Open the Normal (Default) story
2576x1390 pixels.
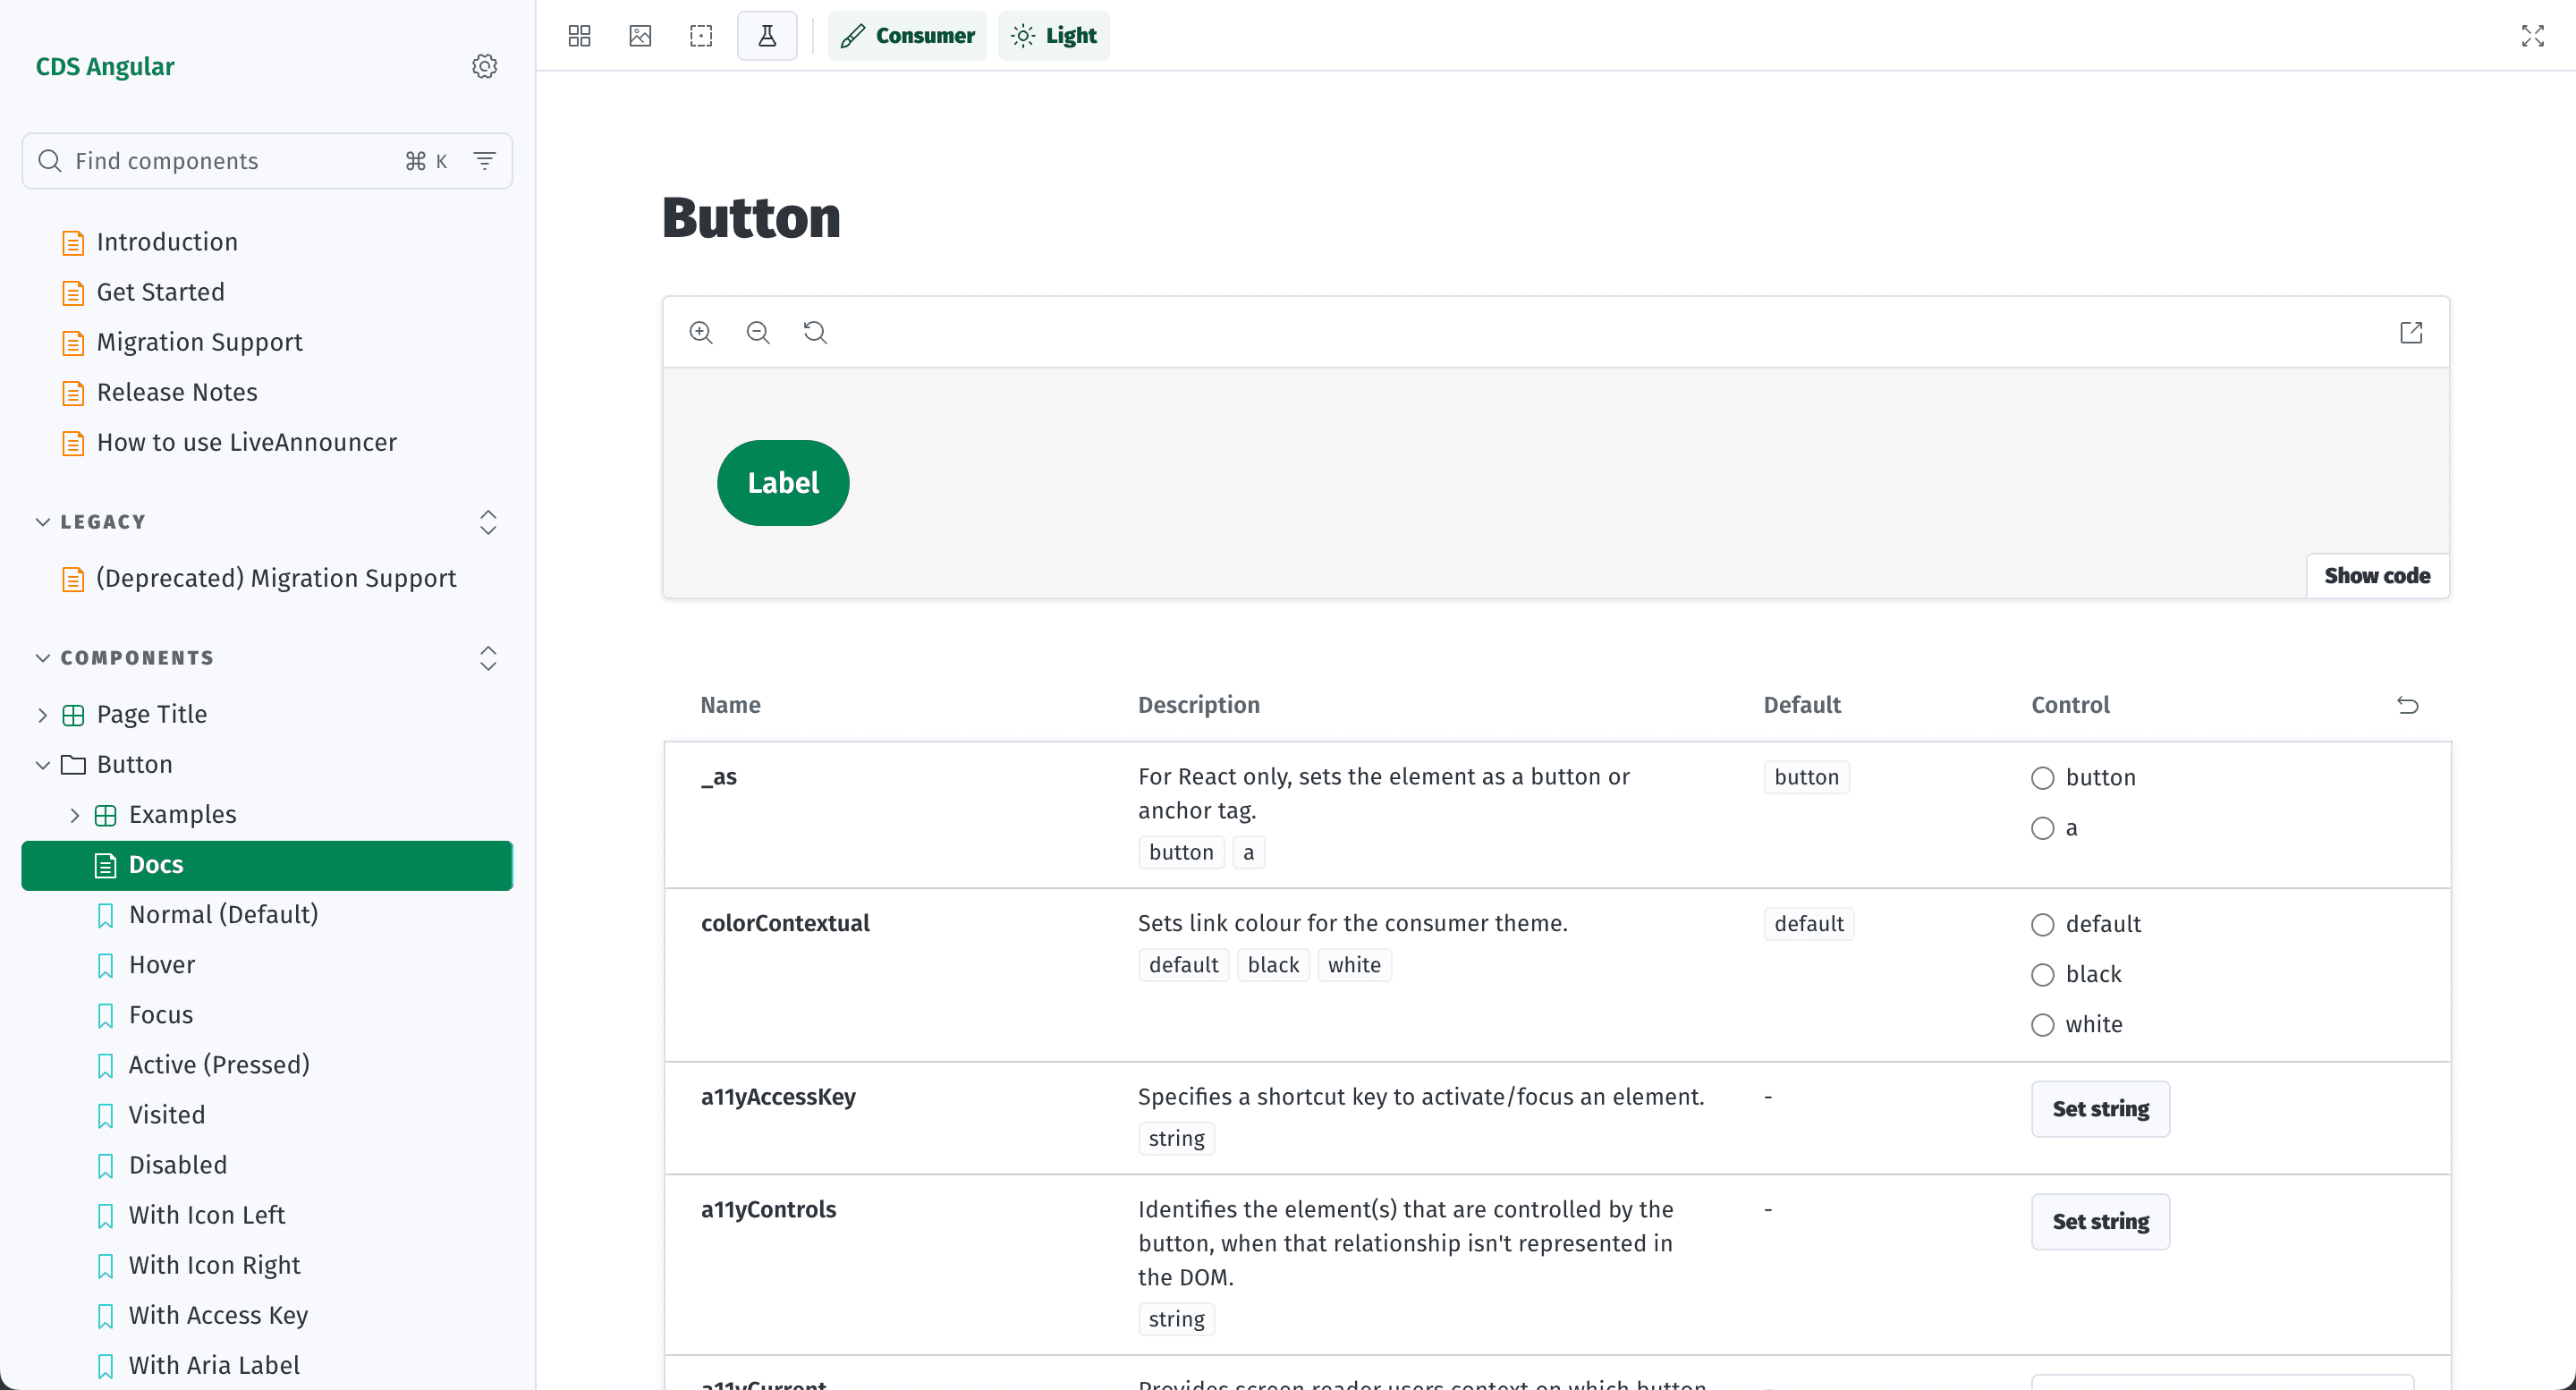coord(223,915)
